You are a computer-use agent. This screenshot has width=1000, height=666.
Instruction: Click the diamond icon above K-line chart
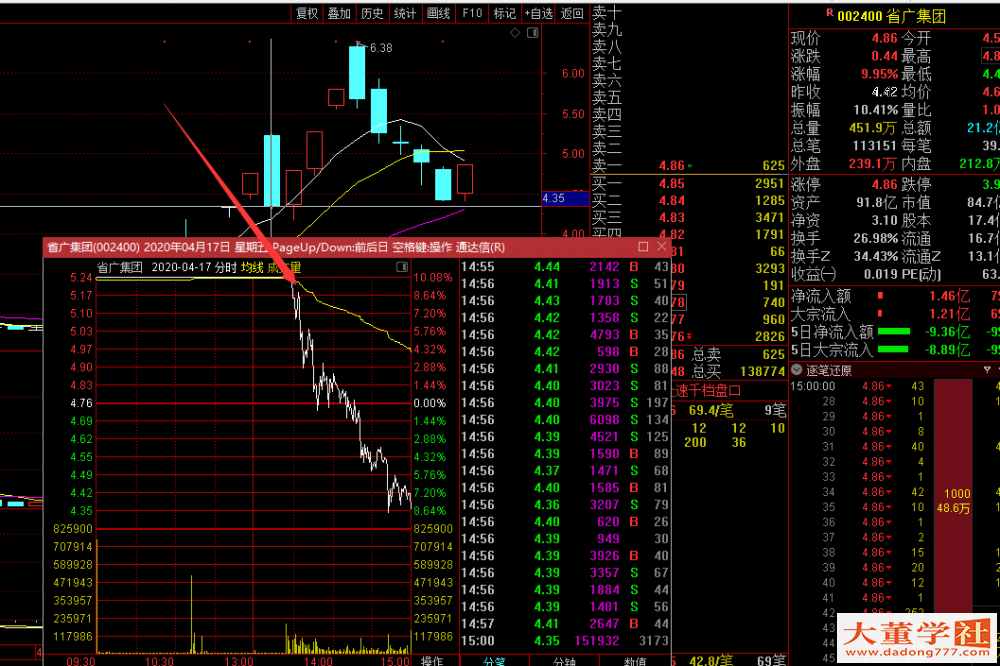point(515,33)
